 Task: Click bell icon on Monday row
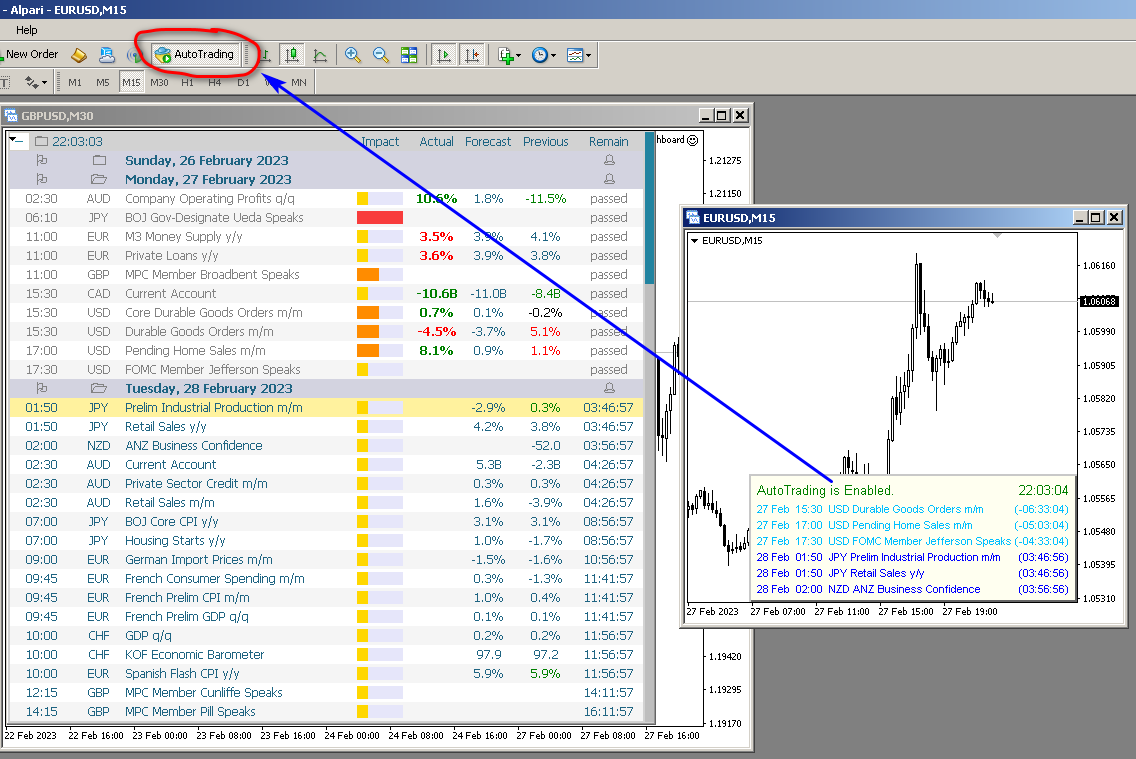point(609,179)
